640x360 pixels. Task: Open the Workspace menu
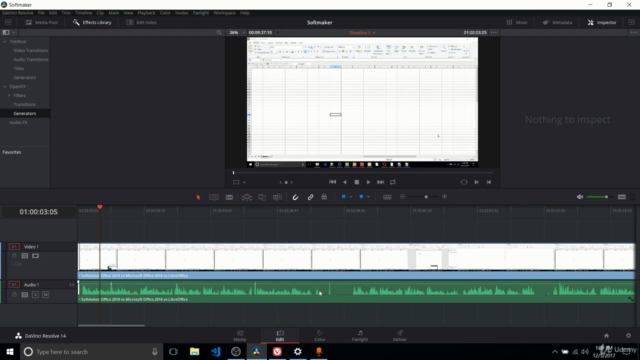pos(224,13)
